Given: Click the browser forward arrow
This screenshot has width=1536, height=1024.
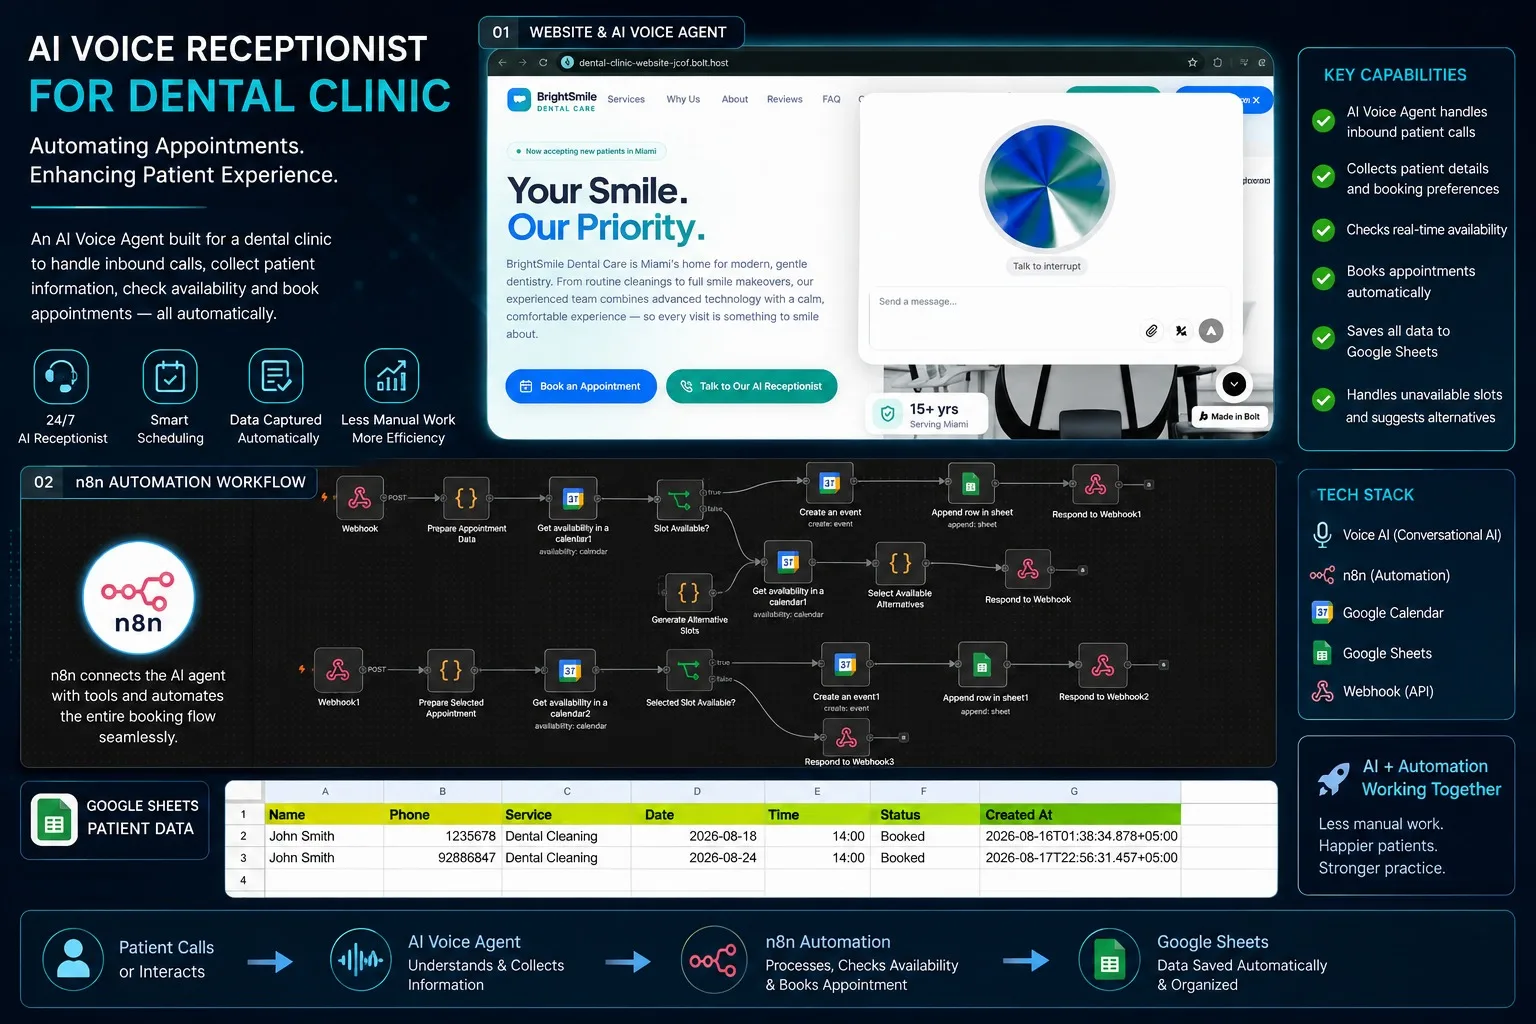Looking at the screenshot, I should (522, 62).
